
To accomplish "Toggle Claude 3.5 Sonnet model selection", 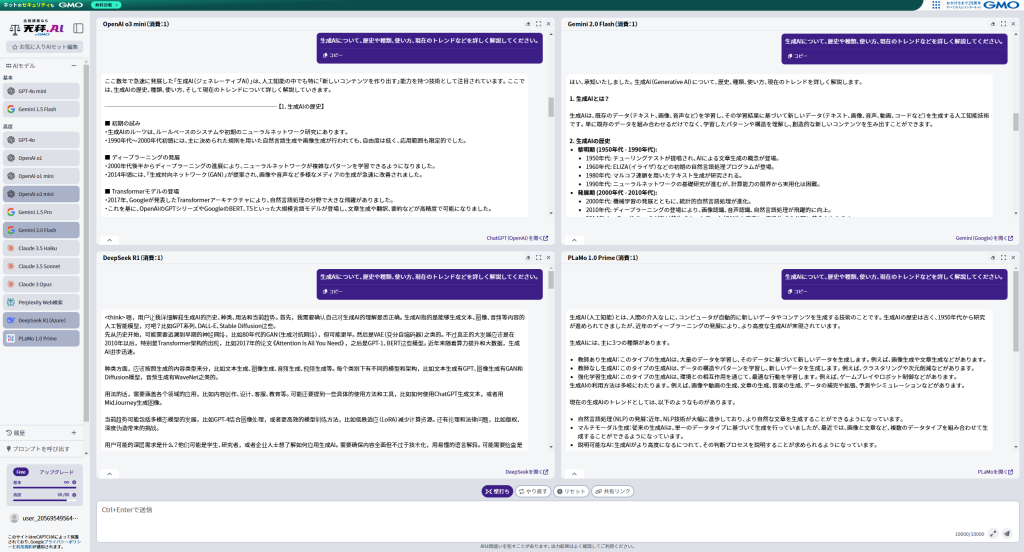I will tap(41, 266).
